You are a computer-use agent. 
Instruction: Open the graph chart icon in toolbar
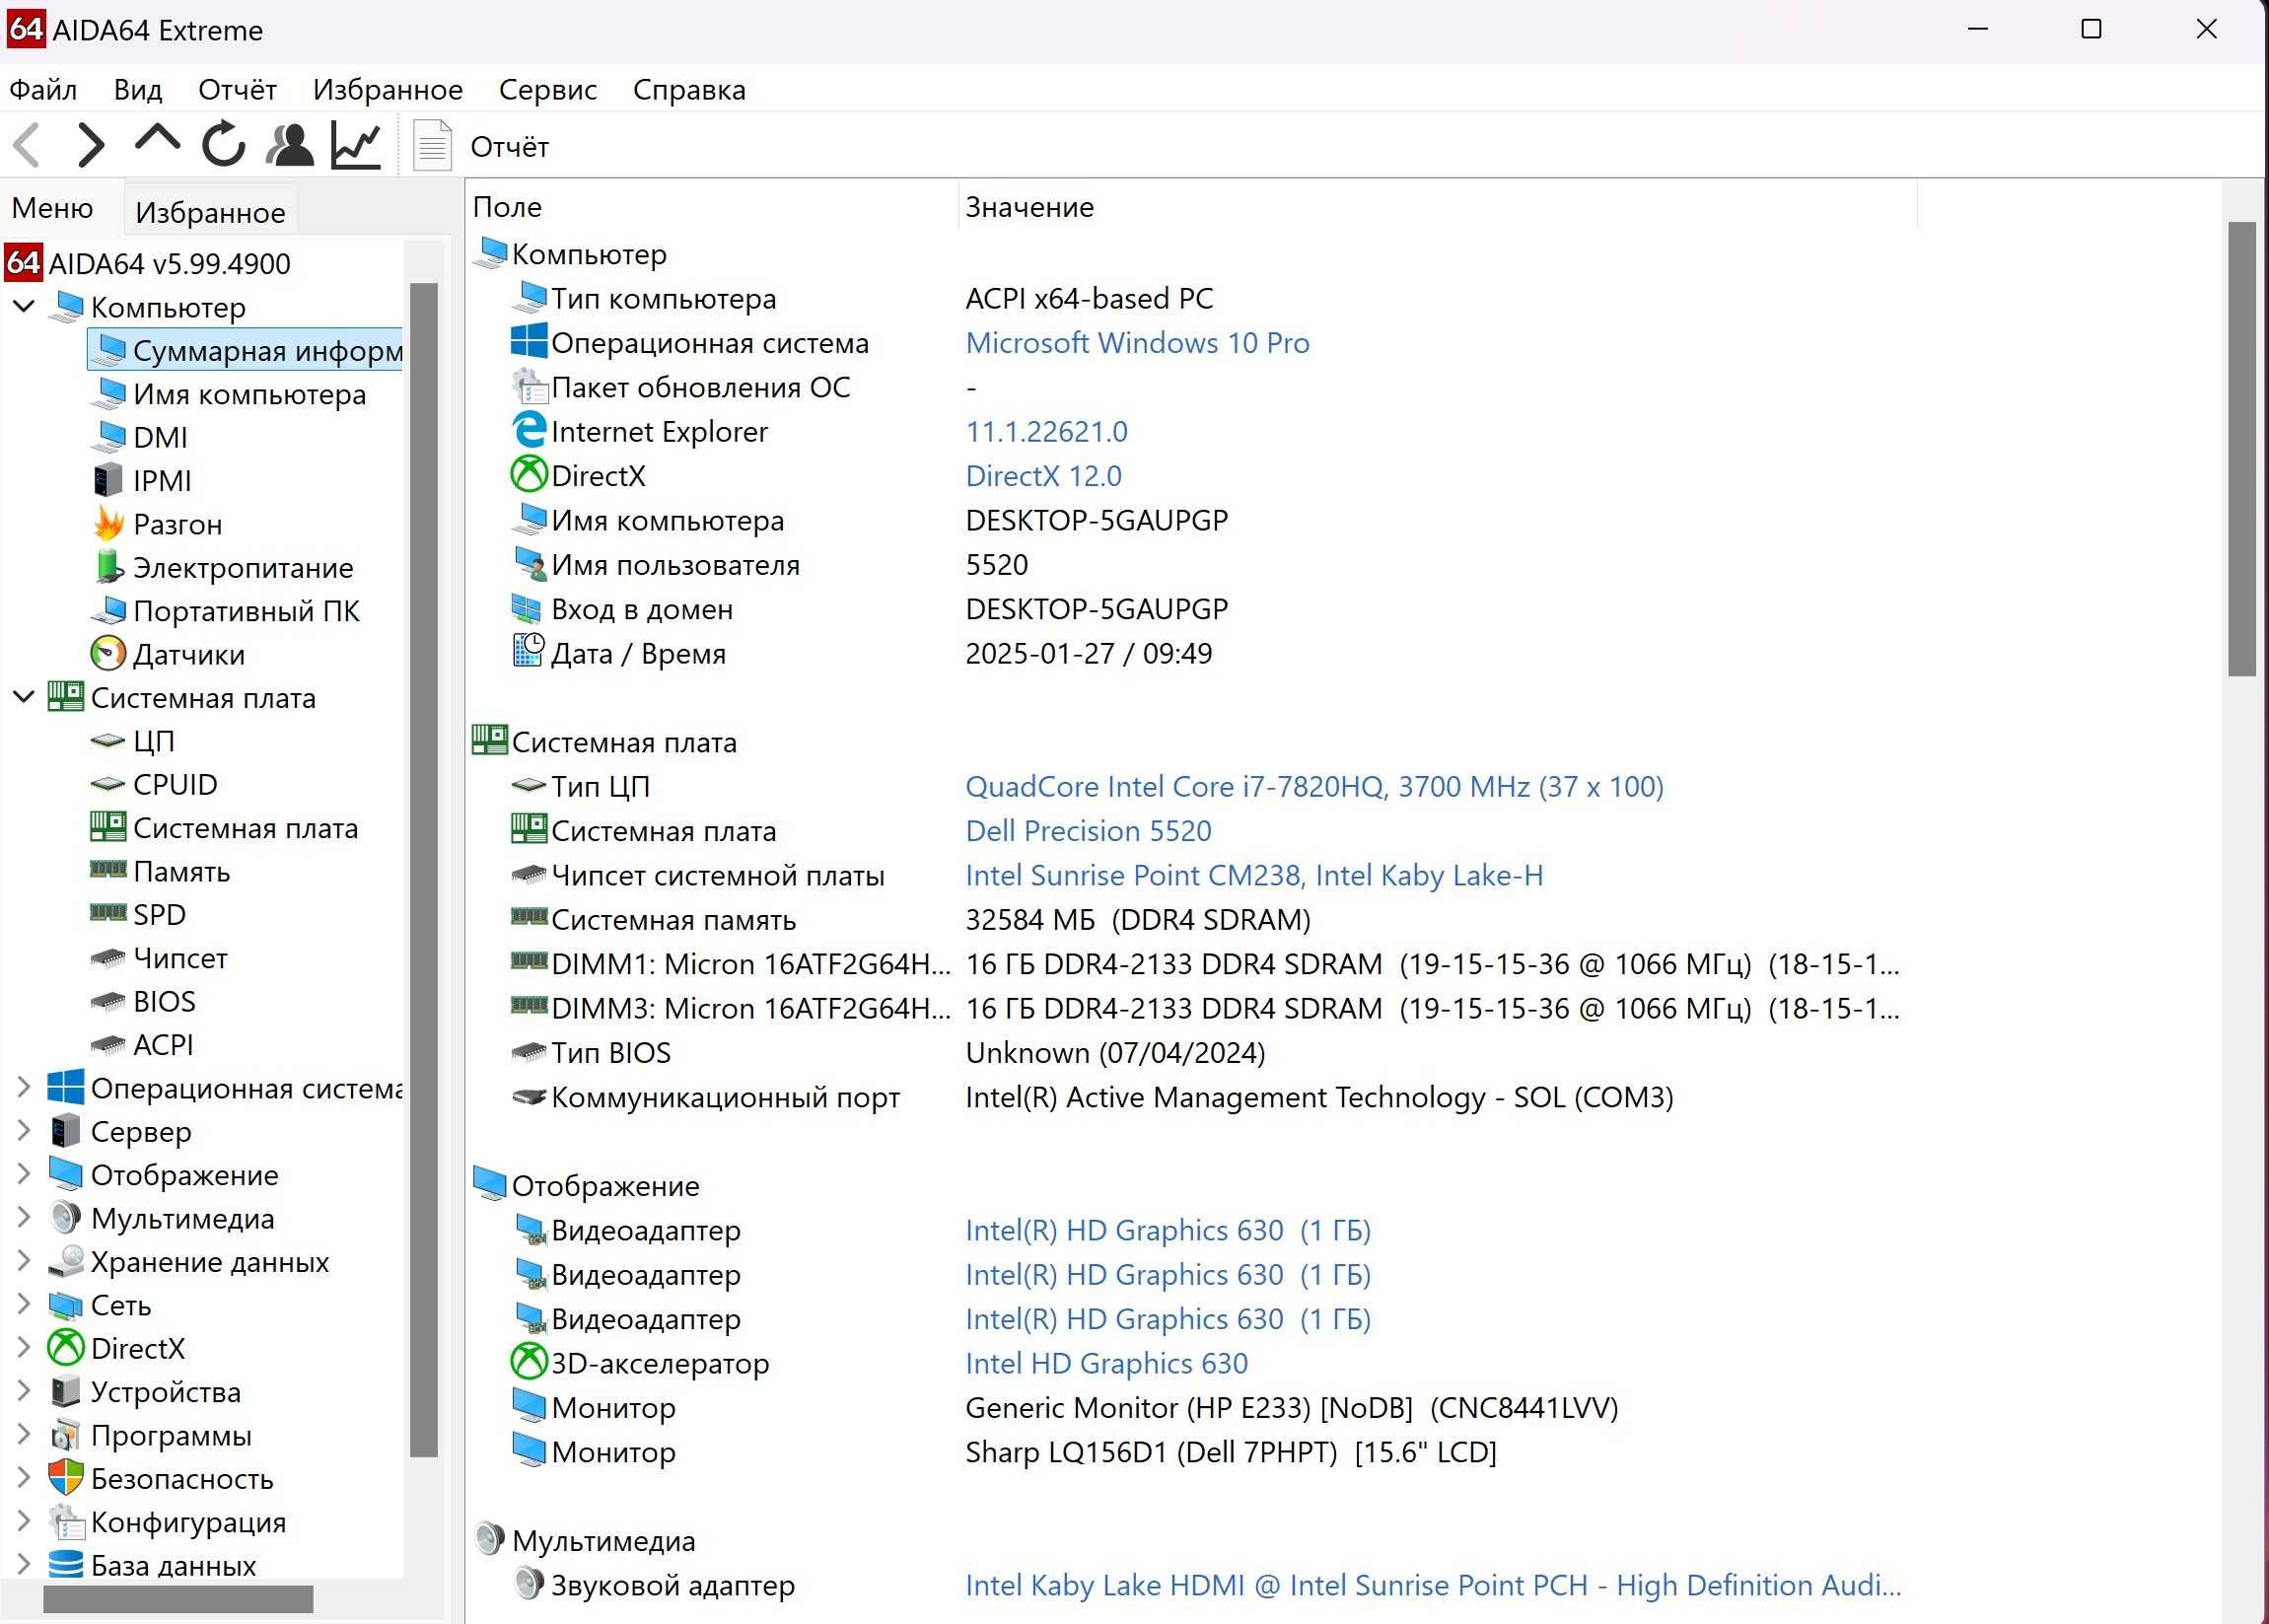357,146
